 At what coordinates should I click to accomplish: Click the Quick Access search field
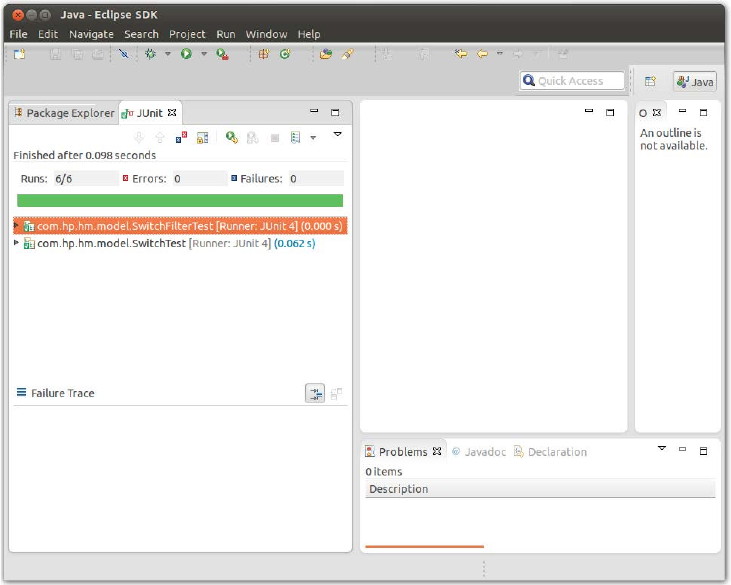point(572,81)
